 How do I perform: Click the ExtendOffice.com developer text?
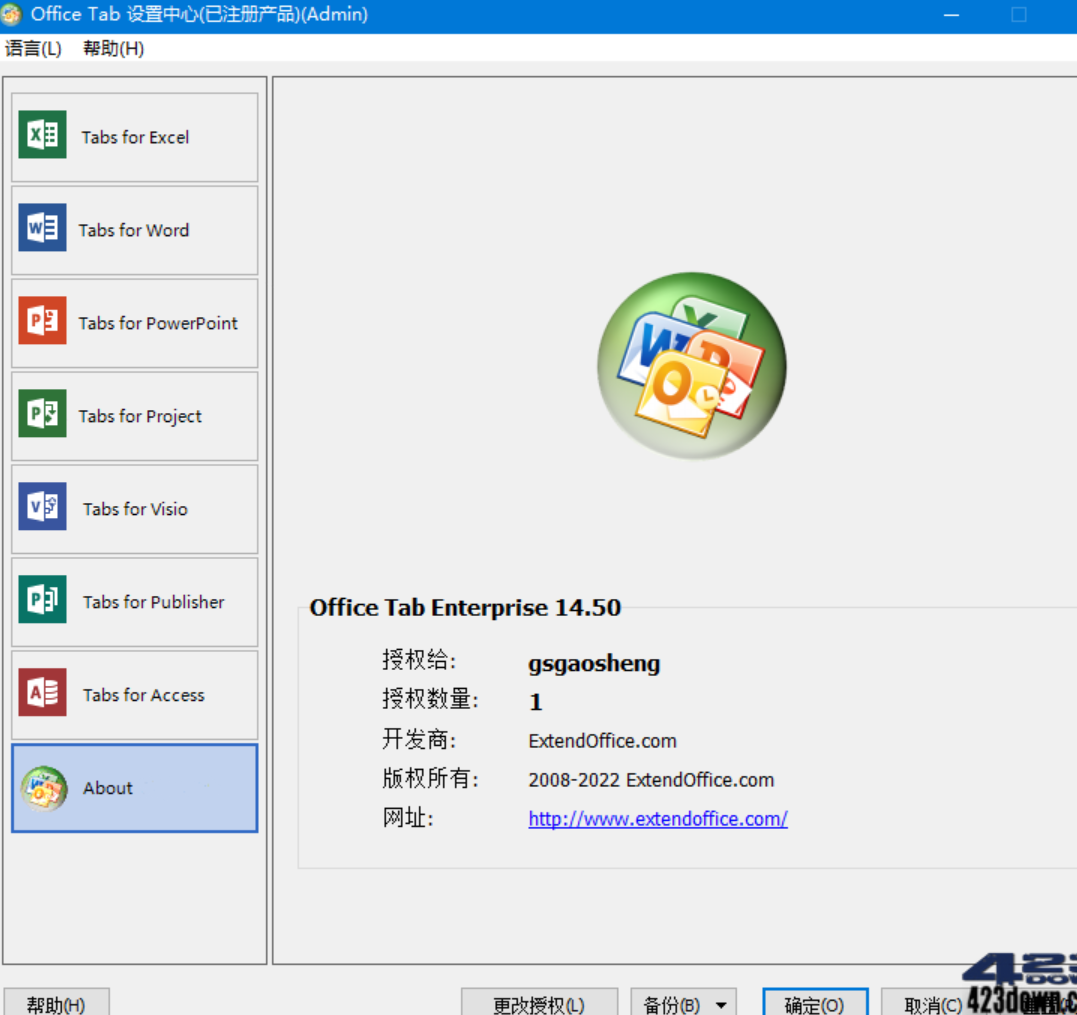click(602, 741)
